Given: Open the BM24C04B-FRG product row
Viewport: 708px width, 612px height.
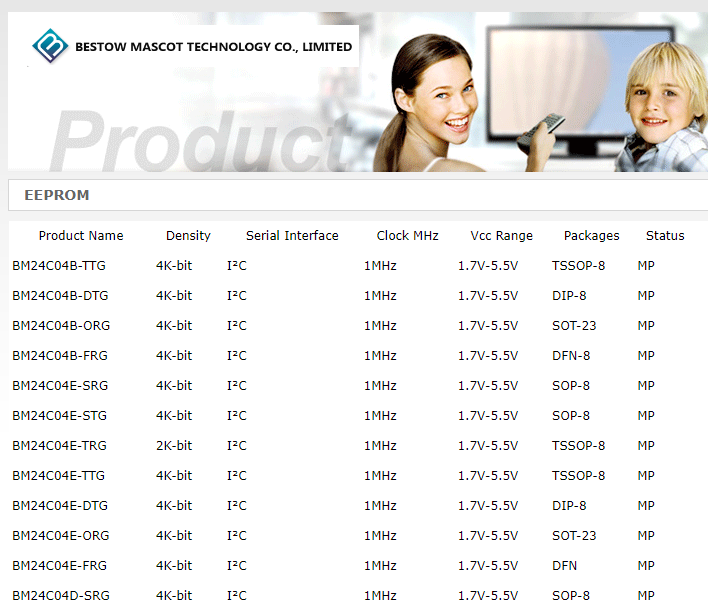Looking at the screenshot, I should tap(59, 356).
